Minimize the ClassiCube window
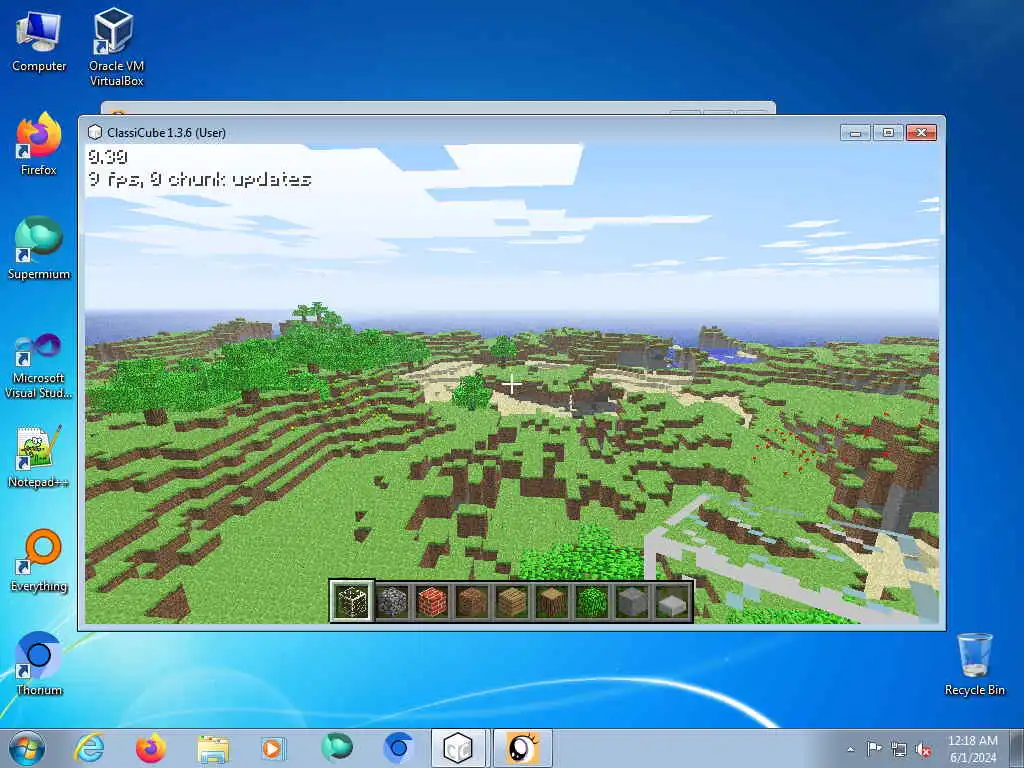The height and width of the screenshot is (768, 1024). click(x=855, y=133)
